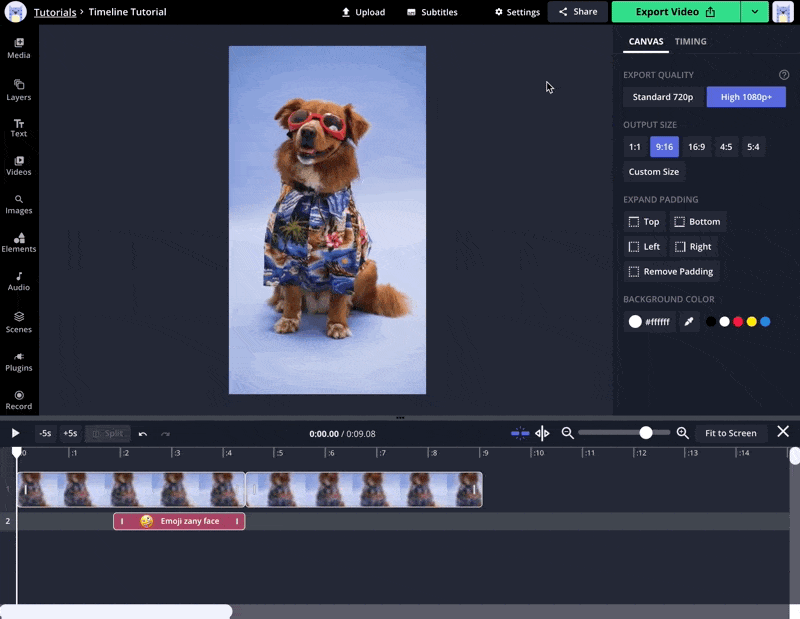This screenshot has width=800, height=619.
Task: Open the Settings menu
Action: [517, 12]
